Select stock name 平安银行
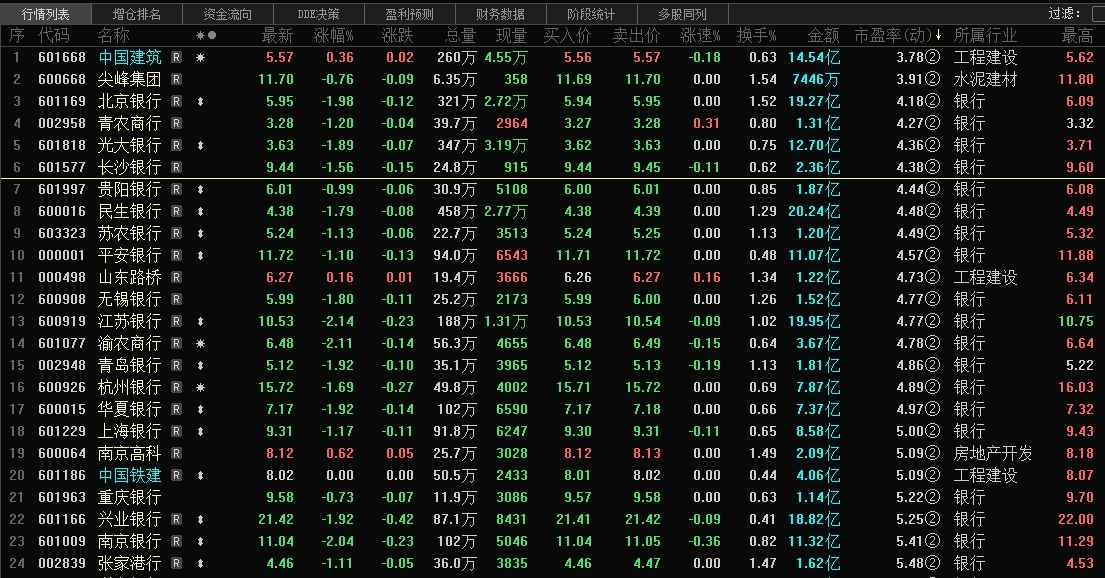The height and width of the screenshot is (578, 1105). click(x=130, y=255)
